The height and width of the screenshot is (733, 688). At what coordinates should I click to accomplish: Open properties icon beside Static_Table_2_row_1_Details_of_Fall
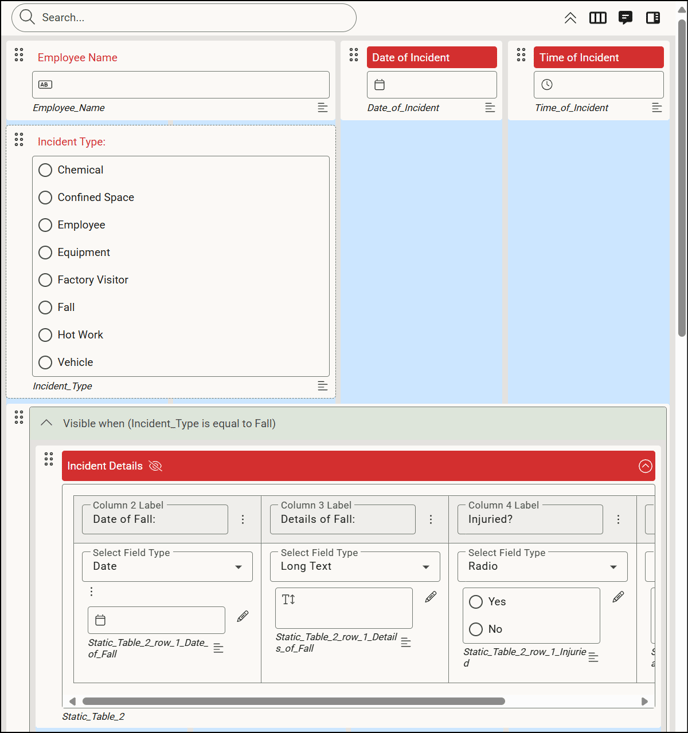pyautogui.click(x=406, y=642)
